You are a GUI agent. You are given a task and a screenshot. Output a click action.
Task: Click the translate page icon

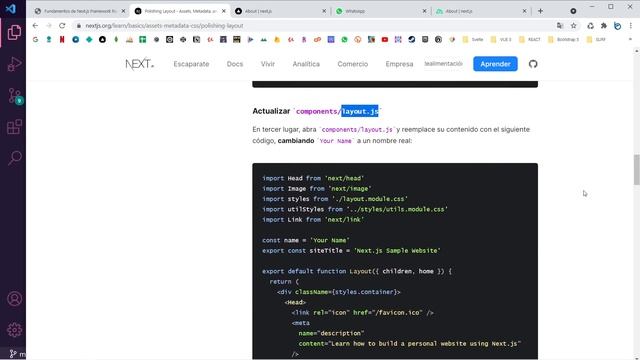560,26
